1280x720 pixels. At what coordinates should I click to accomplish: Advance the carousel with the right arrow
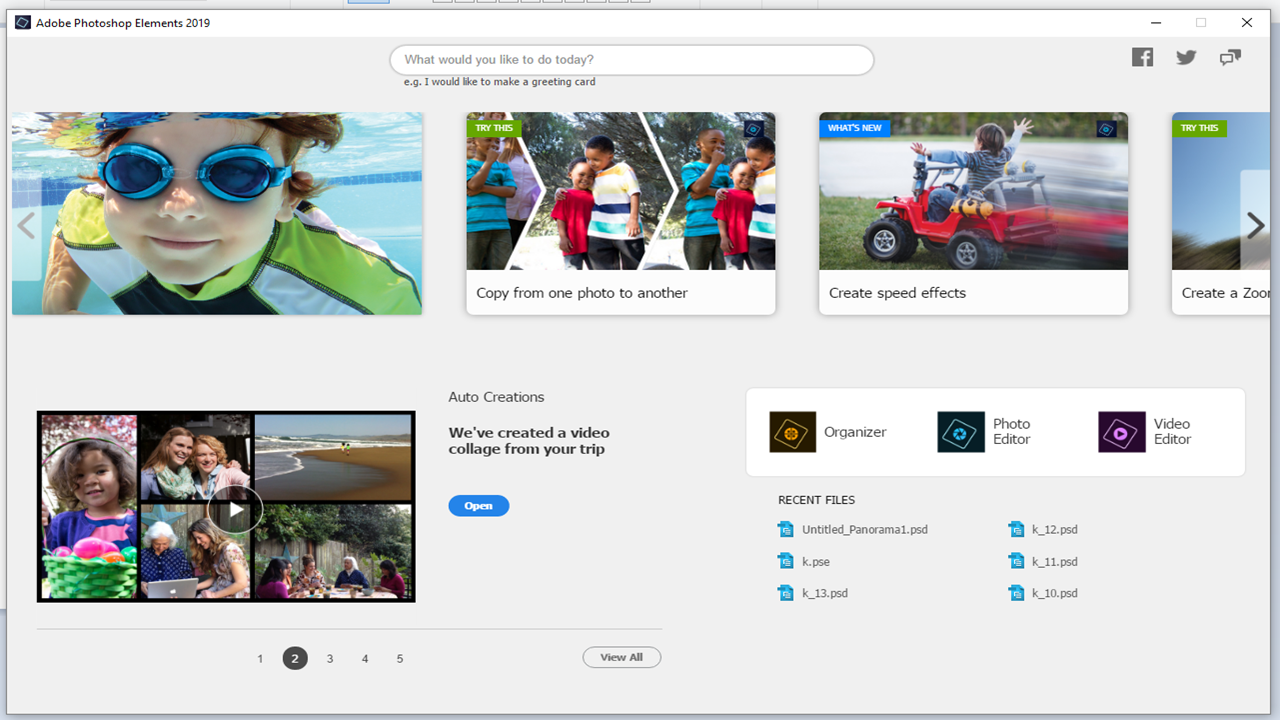[x=1255, y=225]
